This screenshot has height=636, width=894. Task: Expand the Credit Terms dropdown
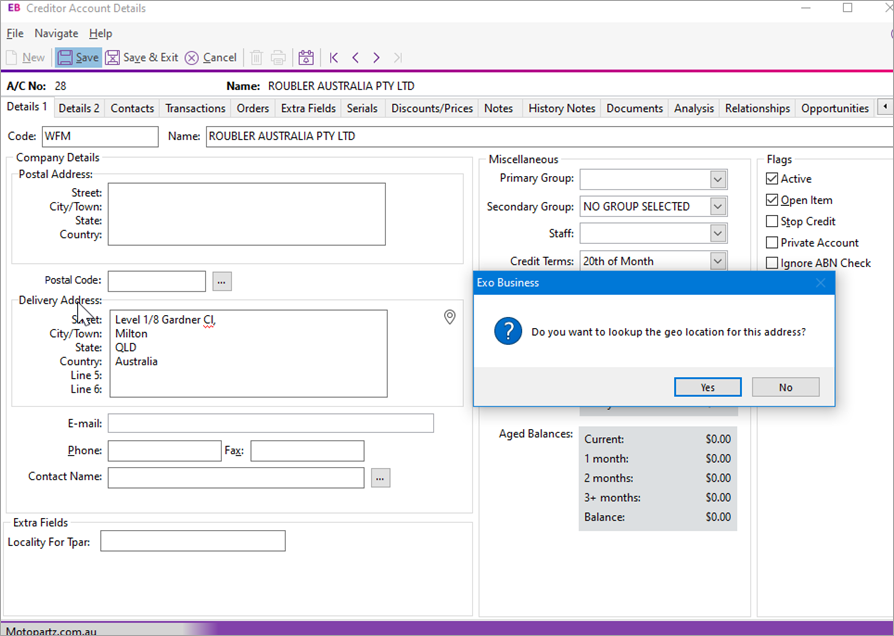[718, 261]
